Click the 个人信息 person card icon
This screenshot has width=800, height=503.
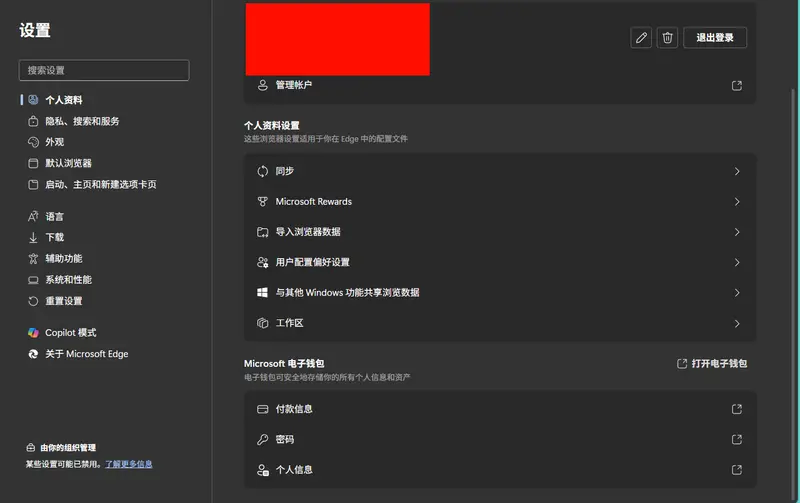pyautogui.click(x=262, y=470)
